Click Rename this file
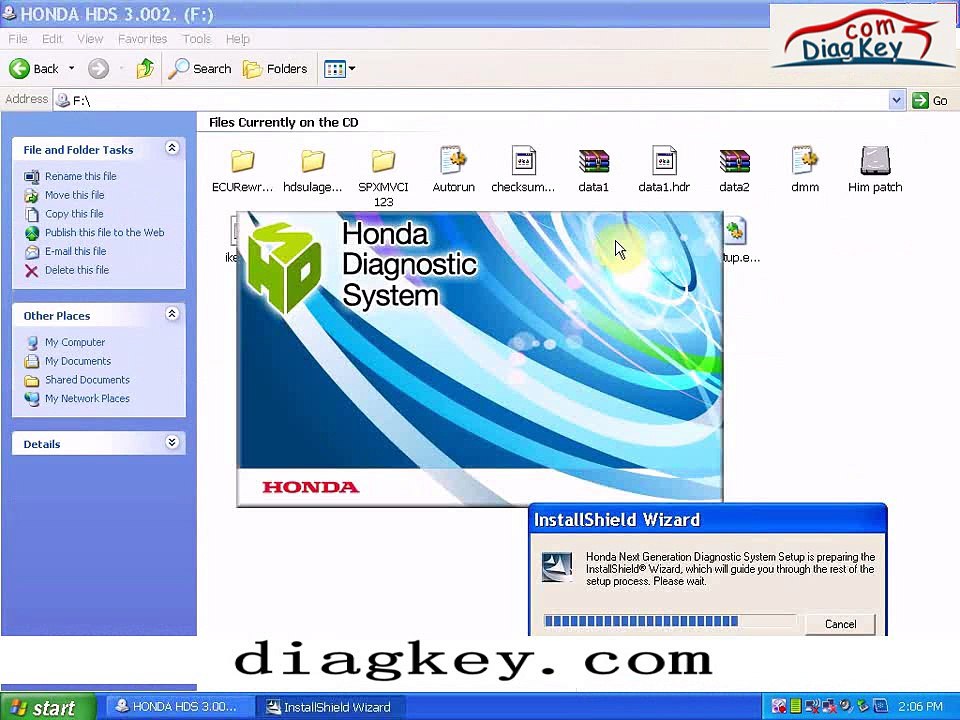 point(80,176)
